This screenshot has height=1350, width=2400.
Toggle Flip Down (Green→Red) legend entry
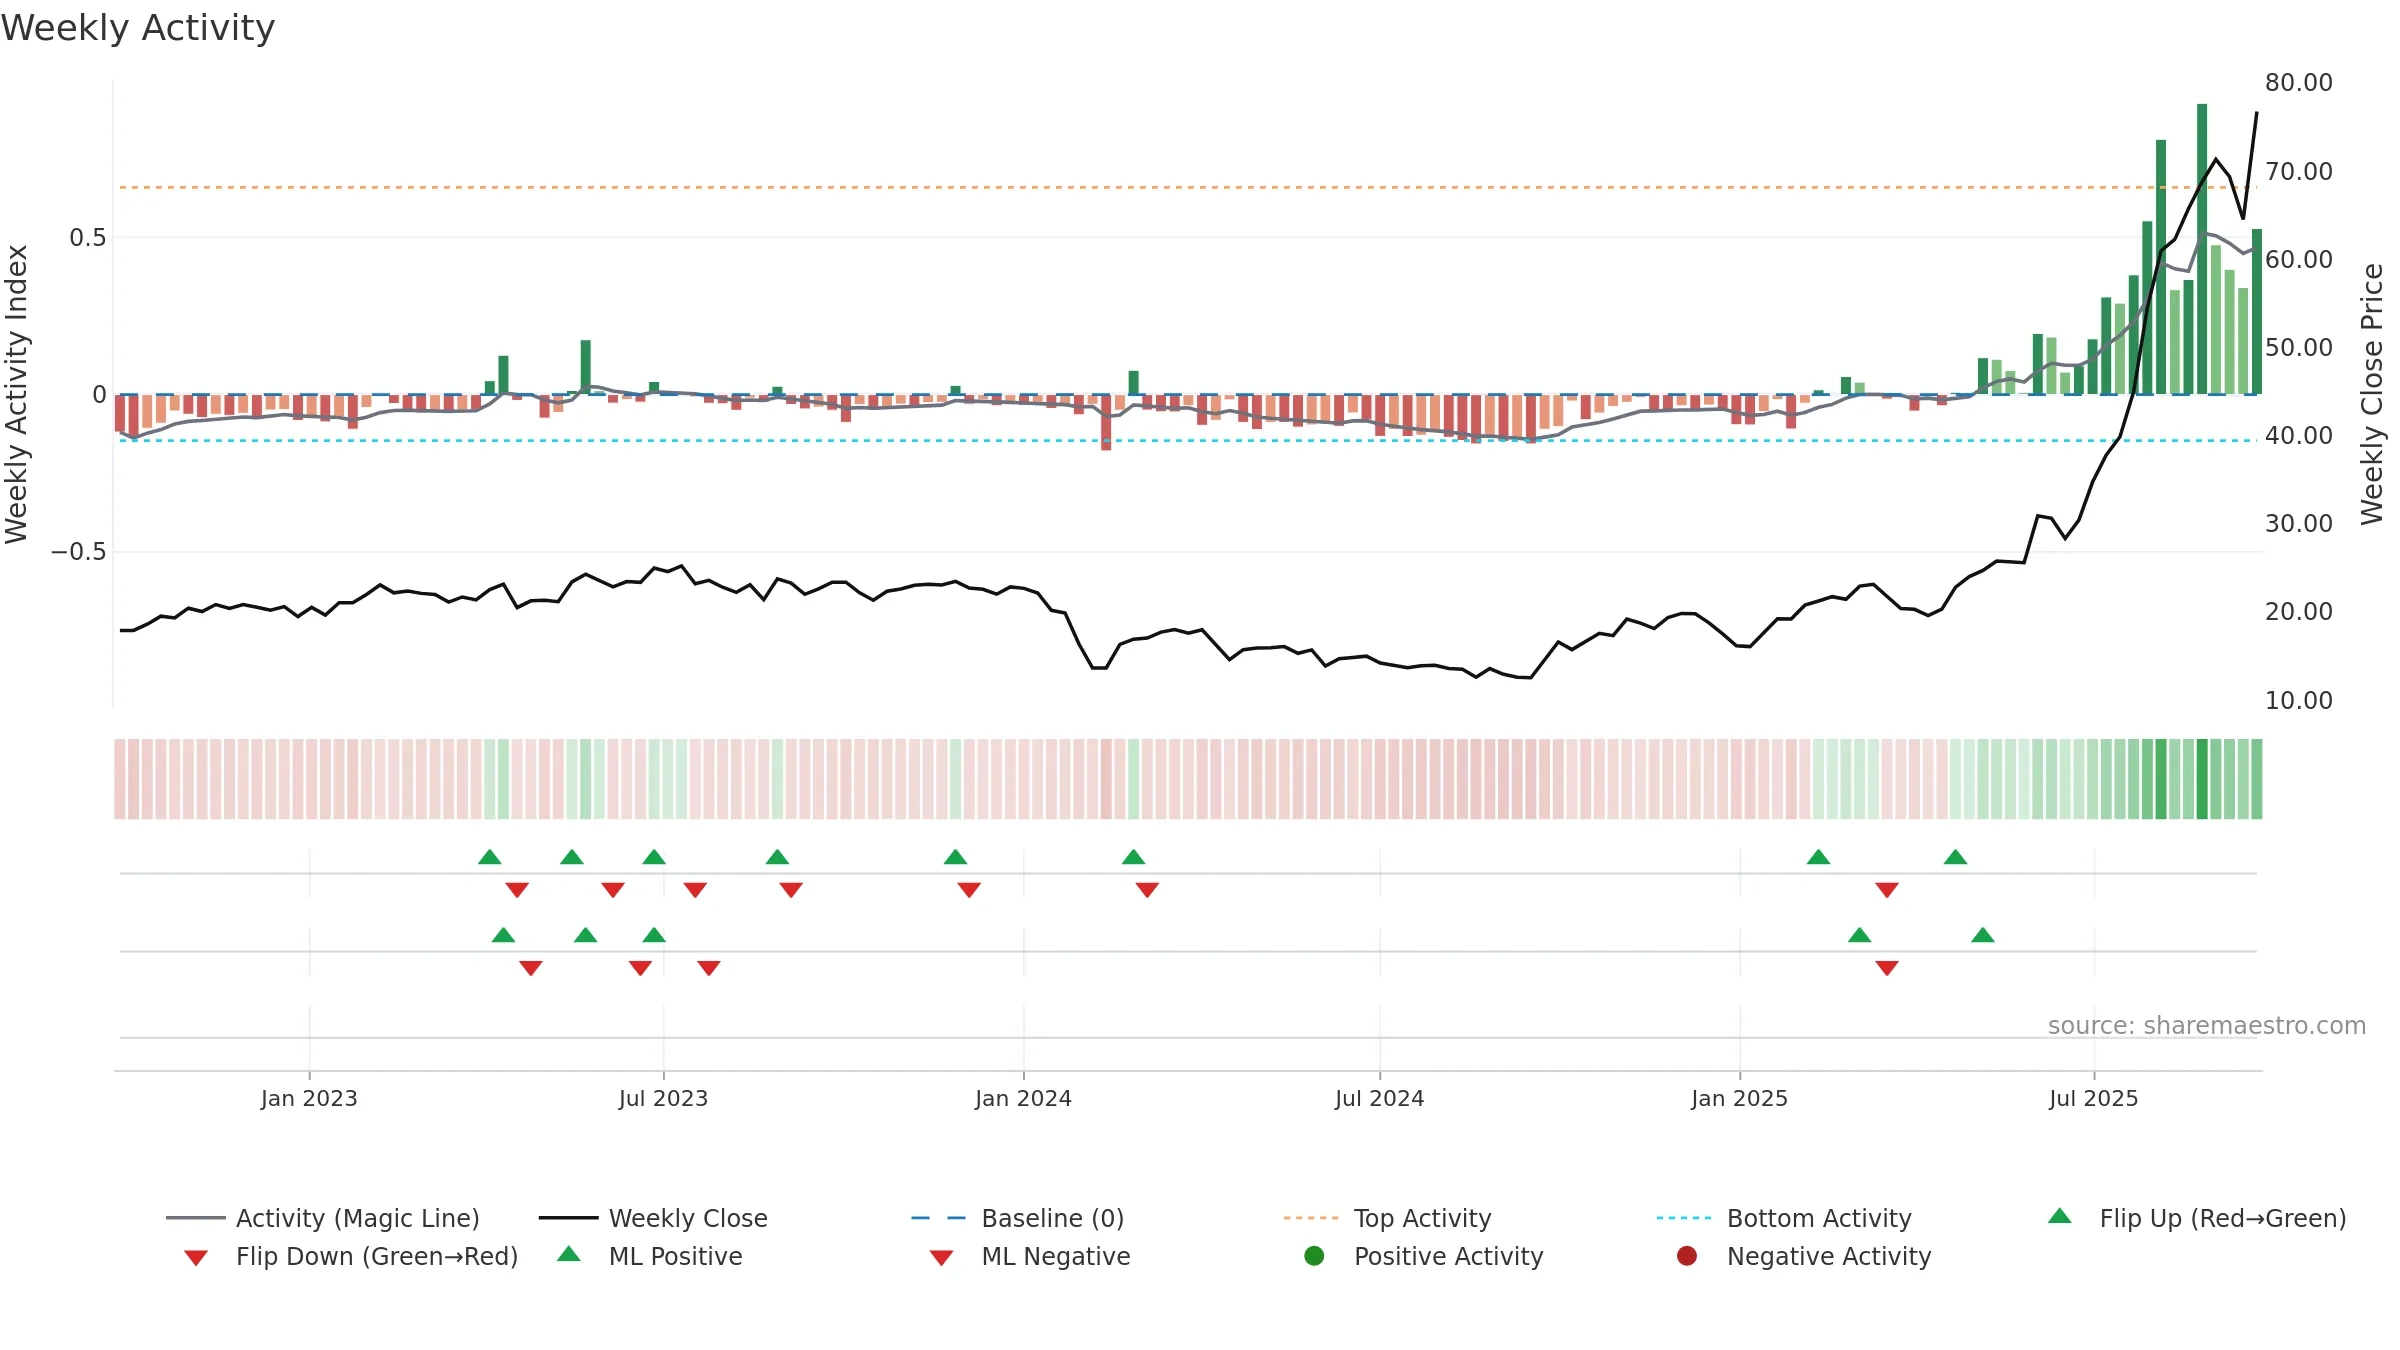click(x=351, y=1256)
